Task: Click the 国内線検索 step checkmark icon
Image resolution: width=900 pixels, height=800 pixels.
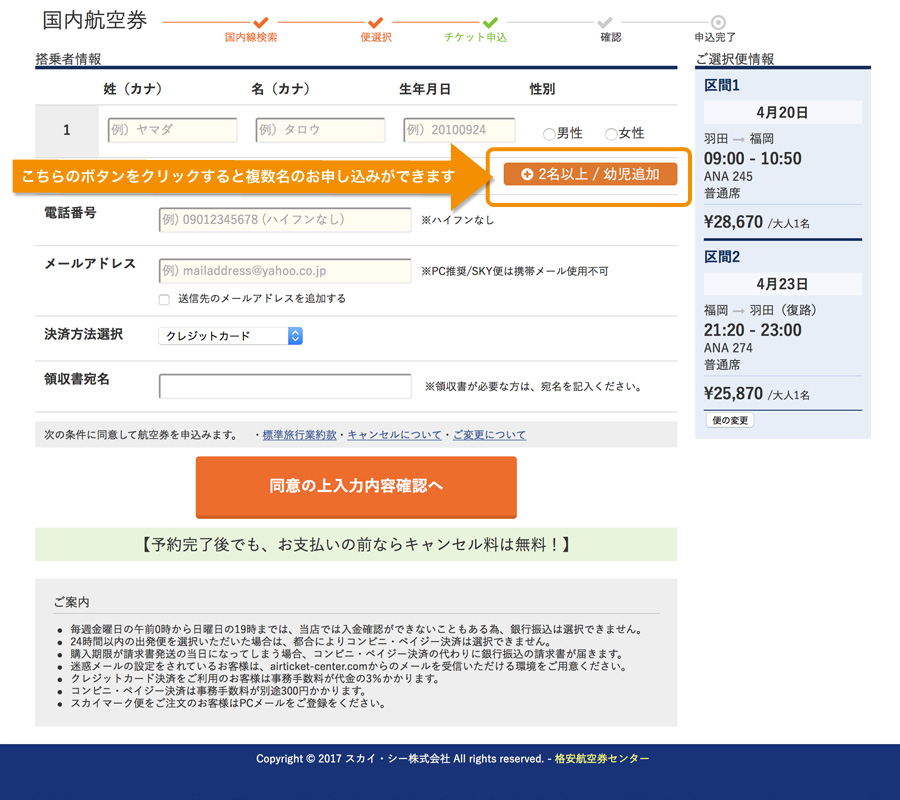Action: click(x=261, y=22)
